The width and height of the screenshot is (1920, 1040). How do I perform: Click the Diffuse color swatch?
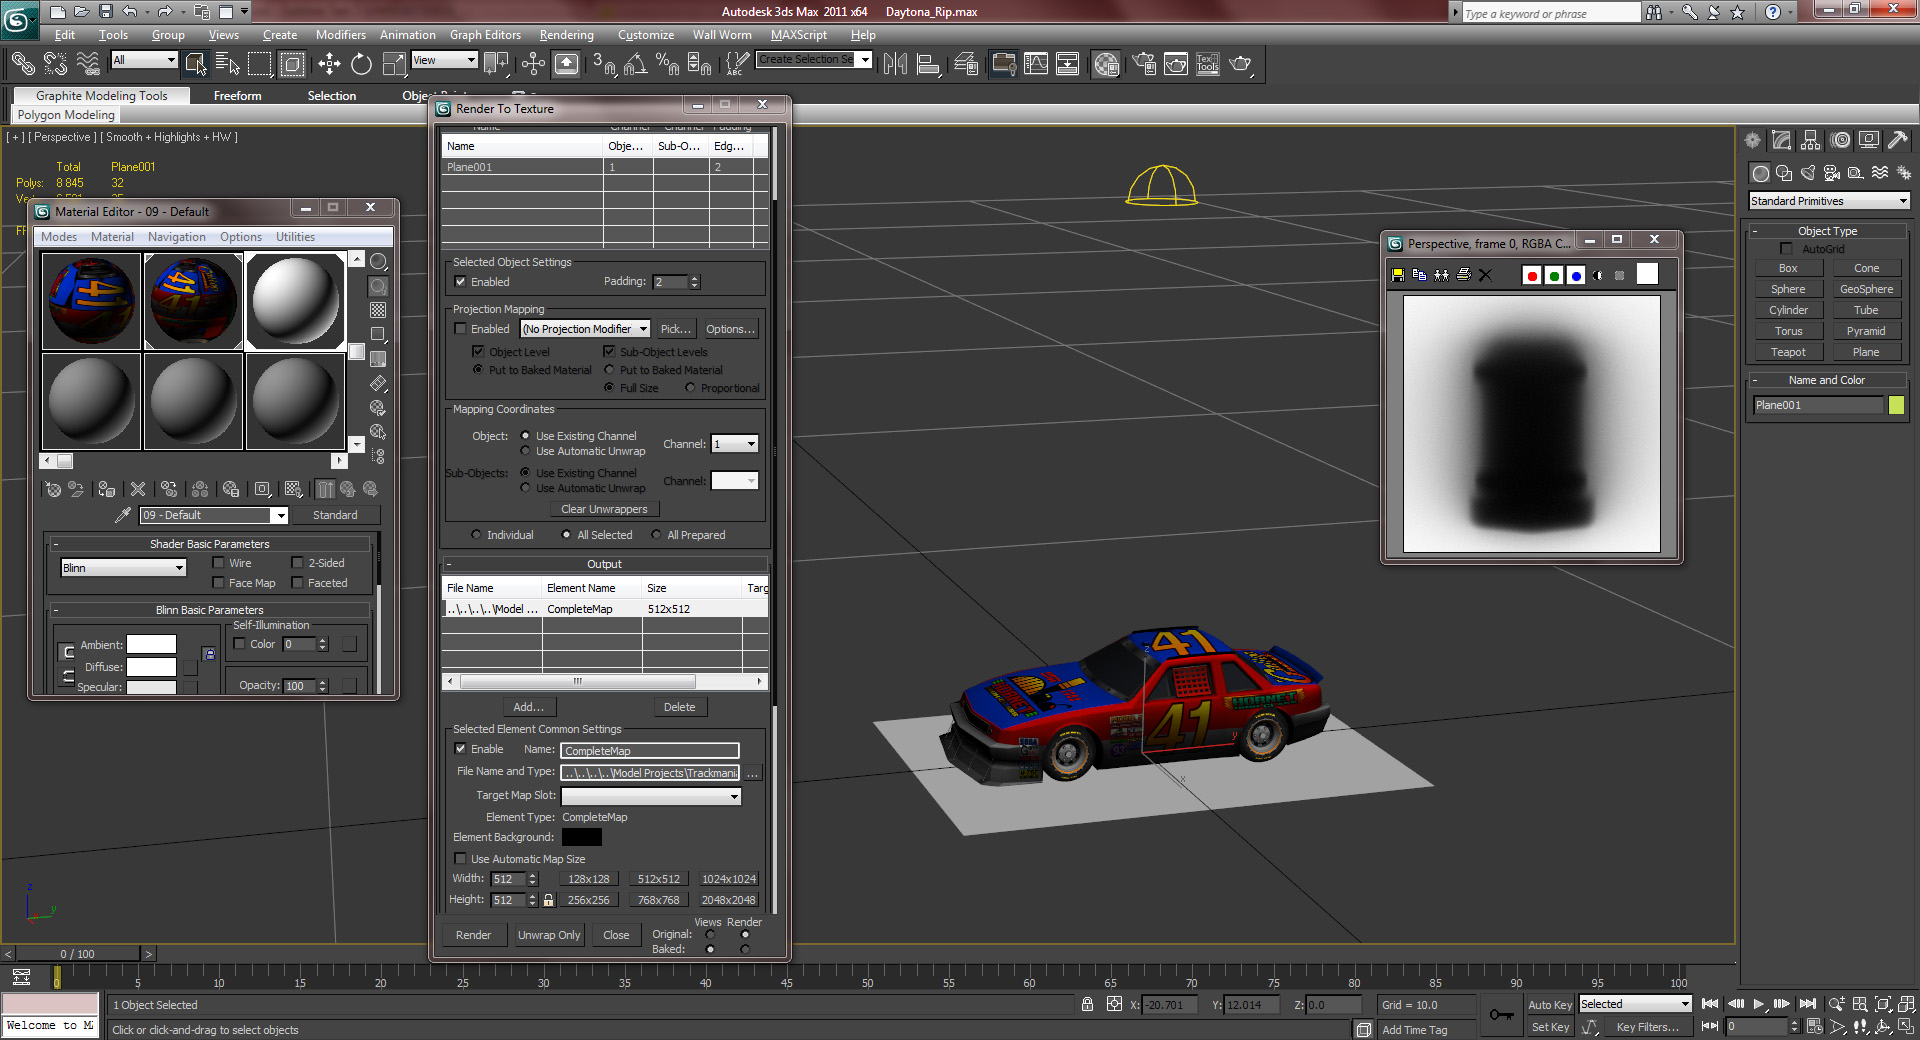pyautogui.click(x=151, y=667)
